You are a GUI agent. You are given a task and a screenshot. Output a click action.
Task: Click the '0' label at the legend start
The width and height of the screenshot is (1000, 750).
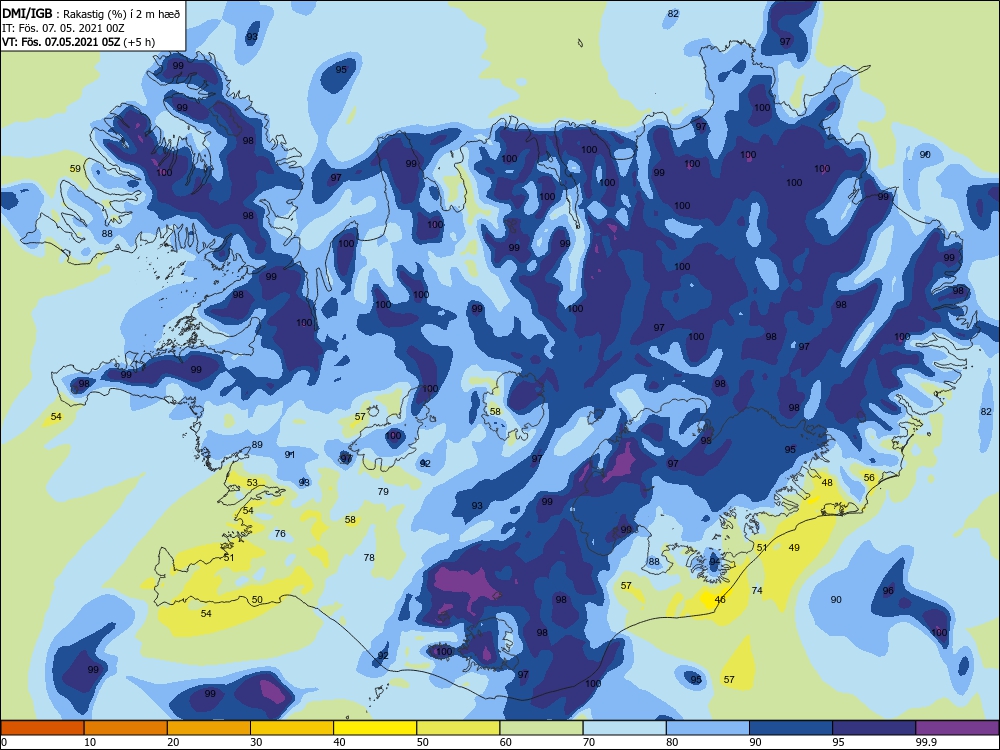coord(4,742)
